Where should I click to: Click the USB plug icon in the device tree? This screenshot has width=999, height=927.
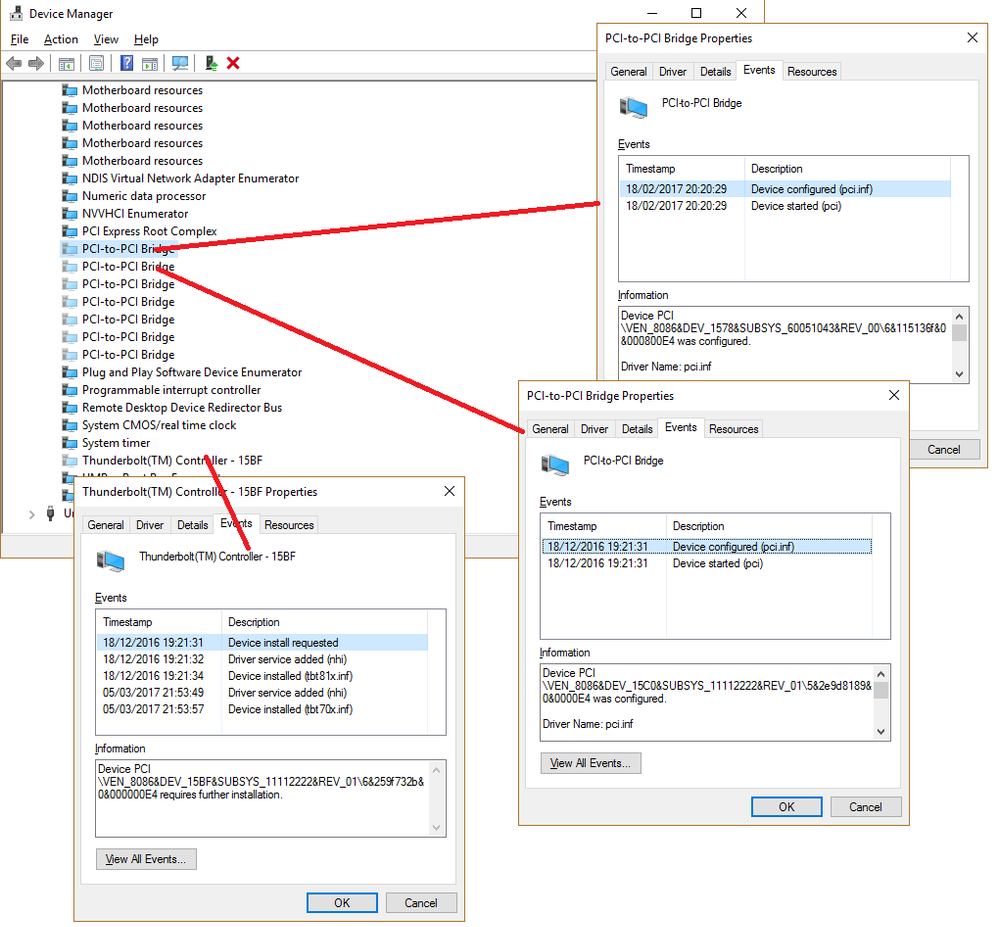coord(50,514)
